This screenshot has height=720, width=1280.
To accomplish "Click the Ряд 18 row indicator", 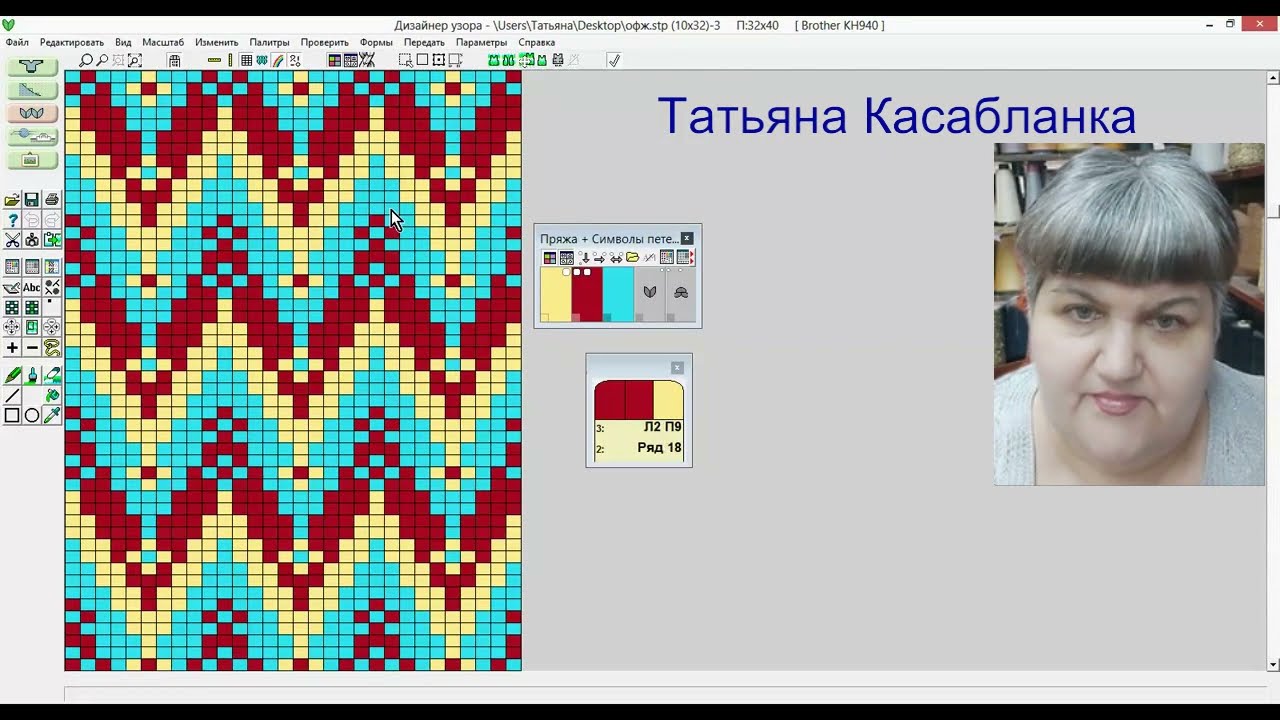I will pyautogui.click(x=659, y=448).
